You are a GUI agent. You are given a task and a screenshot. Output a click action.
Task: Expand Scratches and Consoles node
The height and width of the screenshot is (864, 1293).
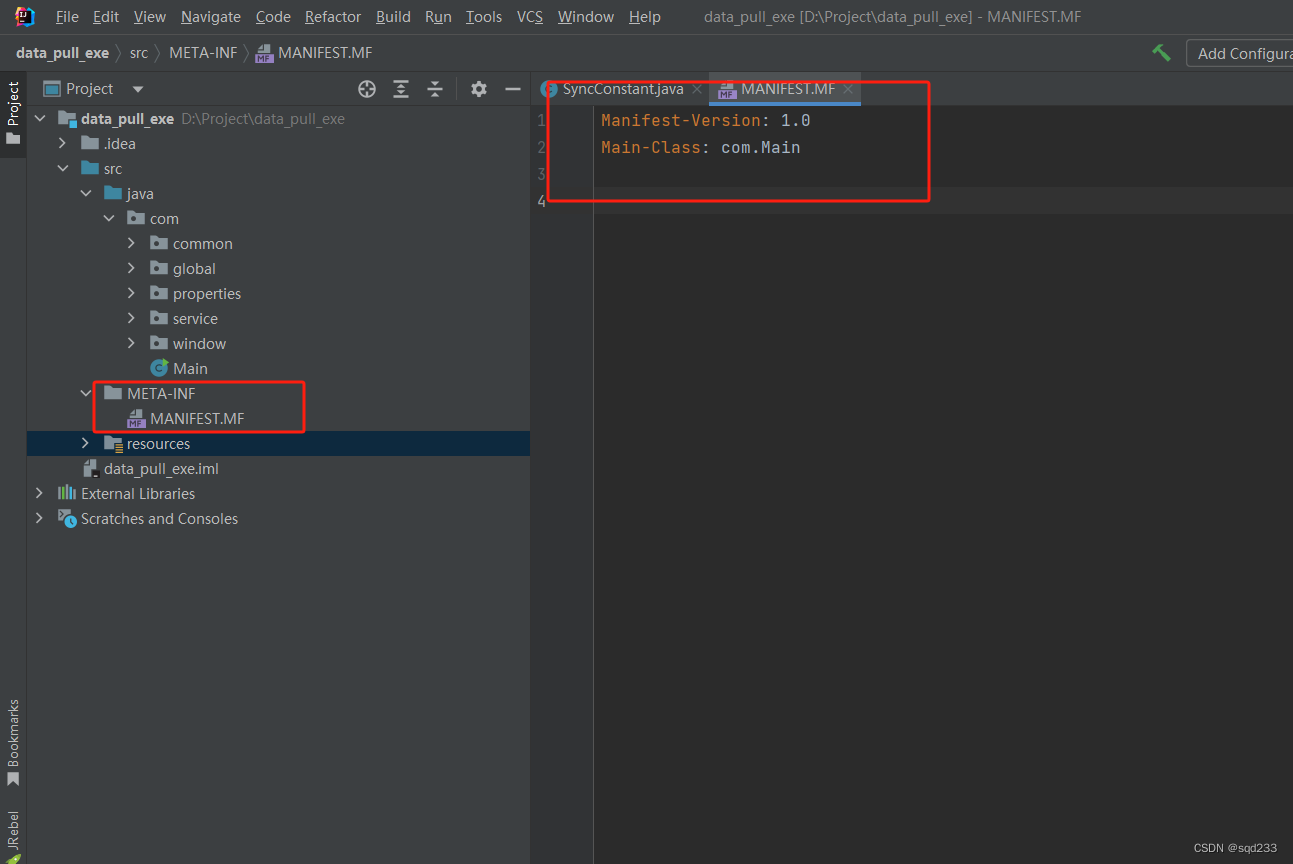(40, 518)
